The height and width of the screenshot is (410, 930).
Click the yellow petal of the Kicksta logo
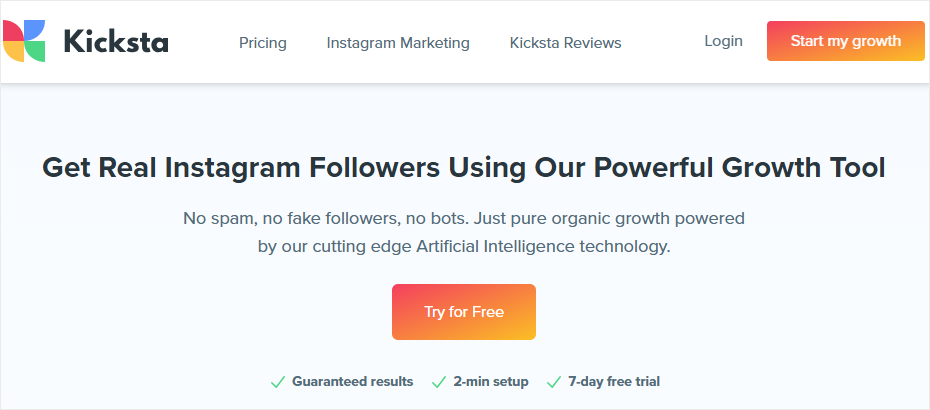(x=14, y=52)
